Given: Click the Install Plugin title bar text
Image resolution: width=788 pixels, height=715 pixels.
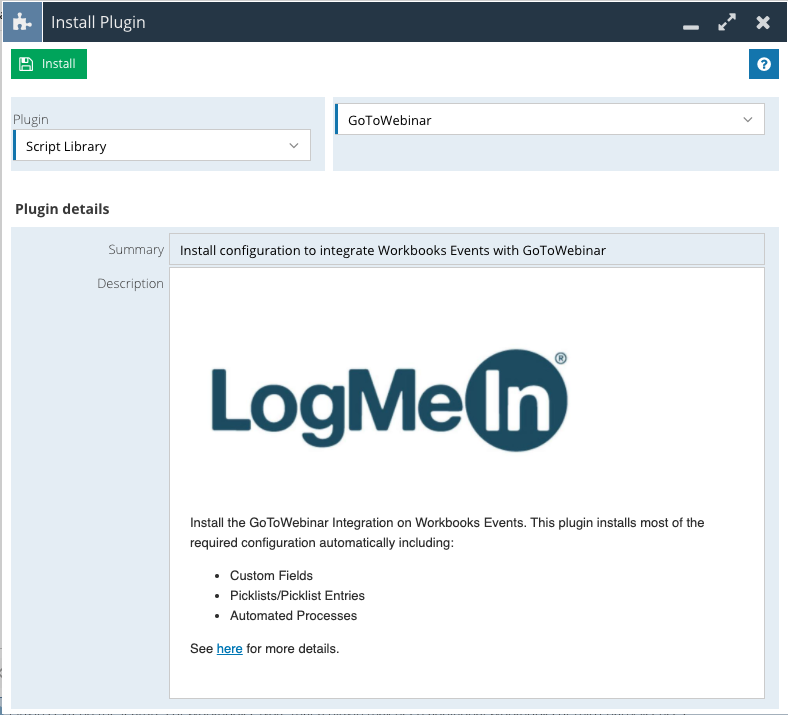Looking at the screenshot, I should point(98,22).
